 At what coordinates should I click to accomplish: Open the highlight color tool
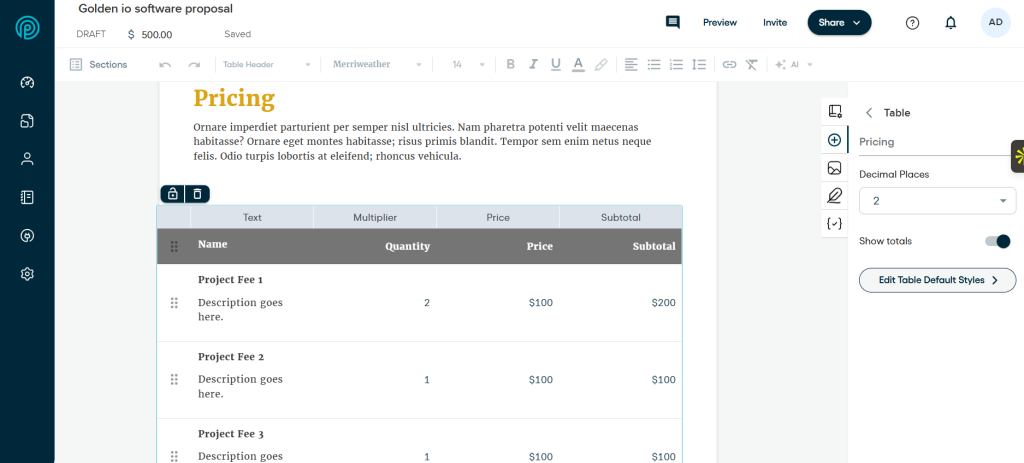coord(601,64)
